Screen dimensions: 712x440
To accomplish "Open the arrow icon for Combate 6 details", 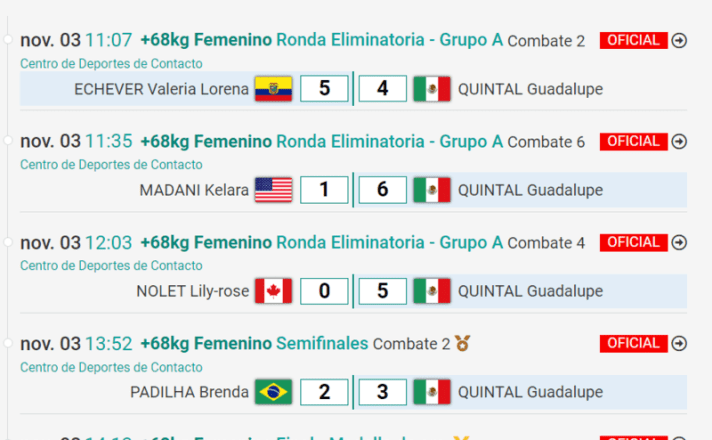I will click(x=680, y=141).
